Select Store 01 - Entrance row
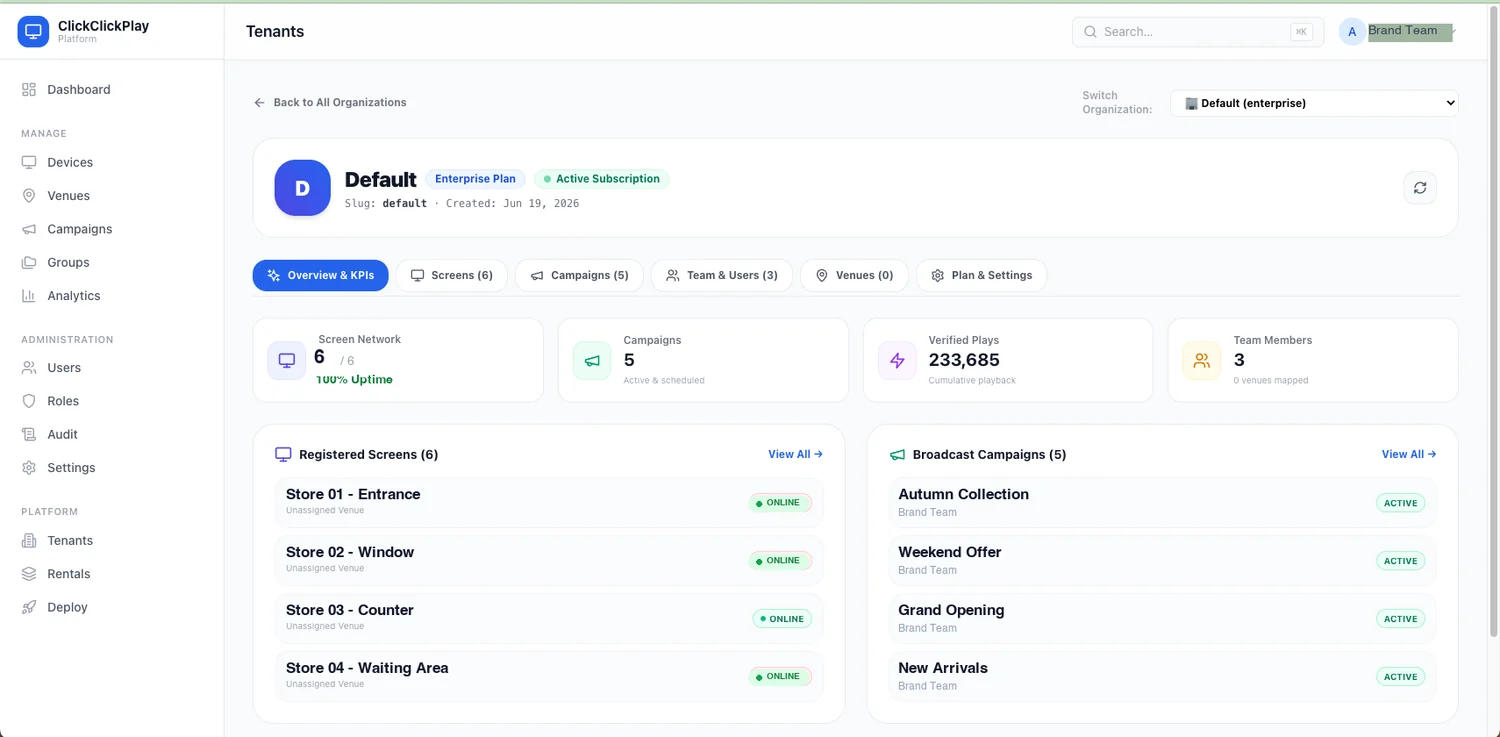 [x=549, y=502]
